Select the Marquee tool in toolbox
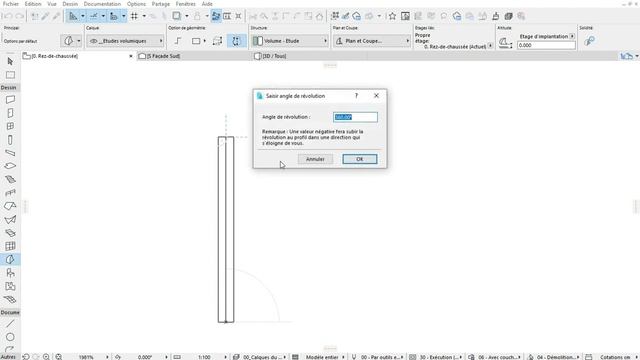 [x=10, y=75]
